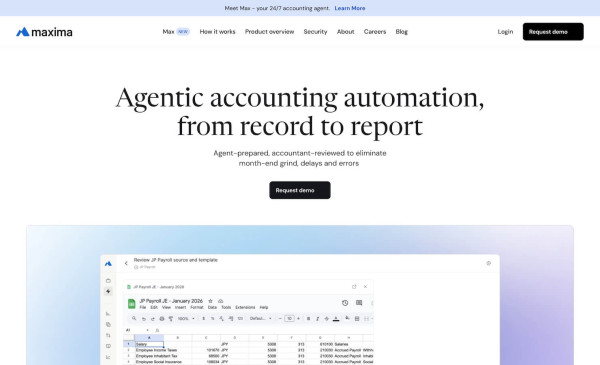Open the 100% zoom dropdown
Viewport: 600px width, 365px height.
pyautogui.click(x=186, y=318)
